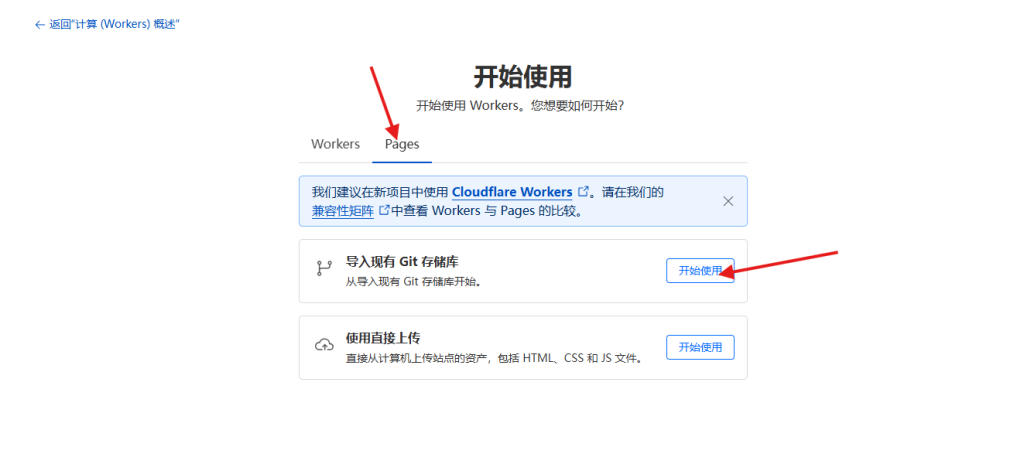Click the subtitle '开始使用 Workers。您想要如何开始?'
This screenshot has height=471, width=1024.
pos(520,106)
